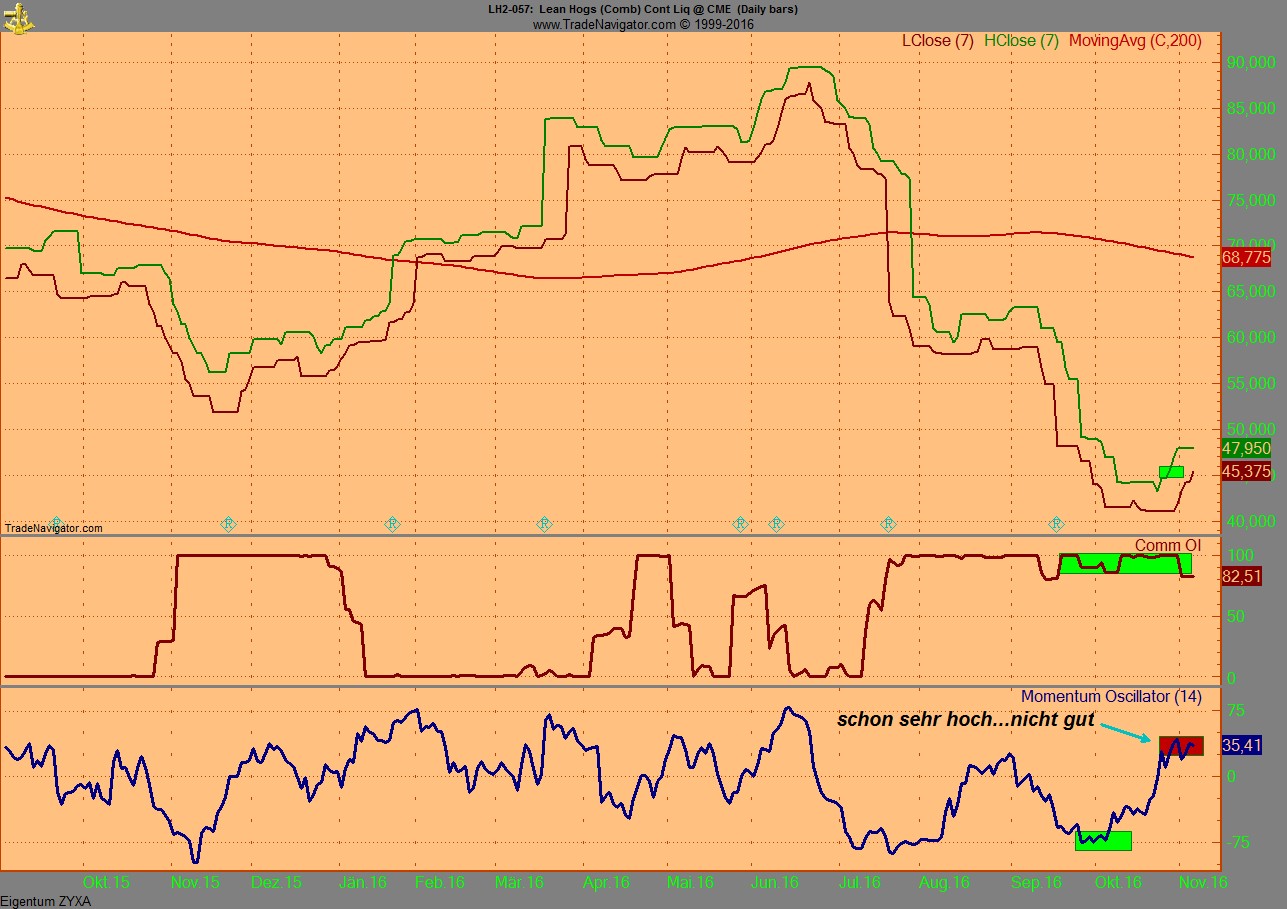Click the rollover diamond marker near Okt.16
This screenshot has width=1287, height=909.
click(x=1056, y=523)
